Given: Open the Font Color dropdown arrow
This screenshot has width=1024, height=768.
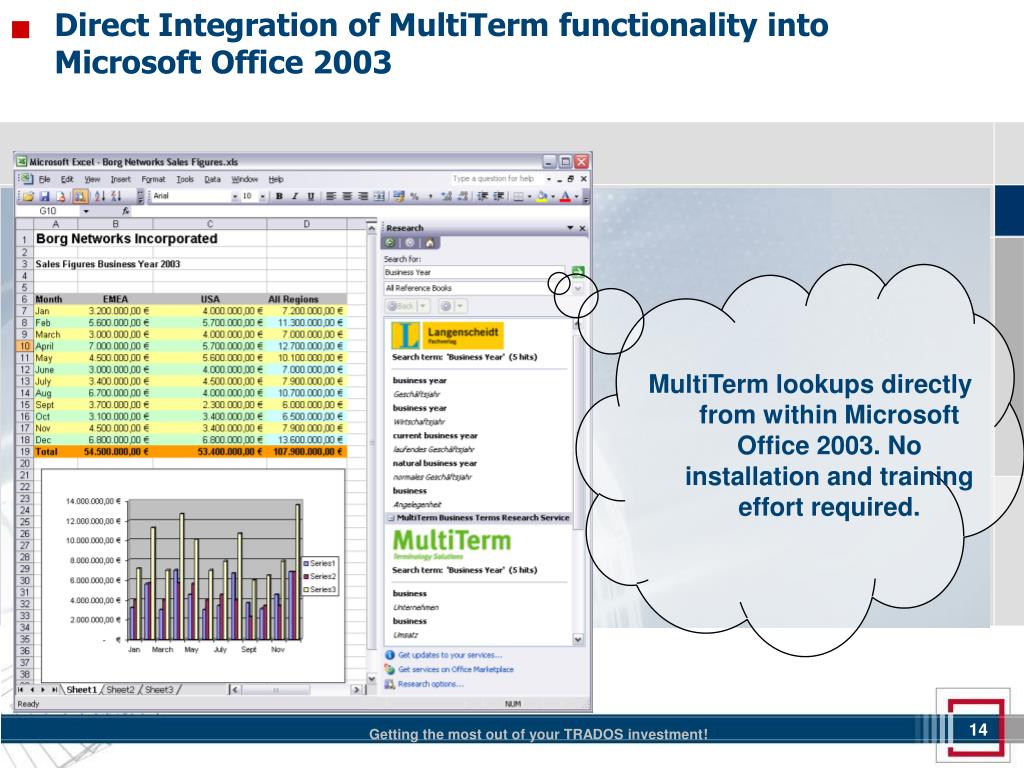Looking at the screenshot, I should click(x=577, y=196).
